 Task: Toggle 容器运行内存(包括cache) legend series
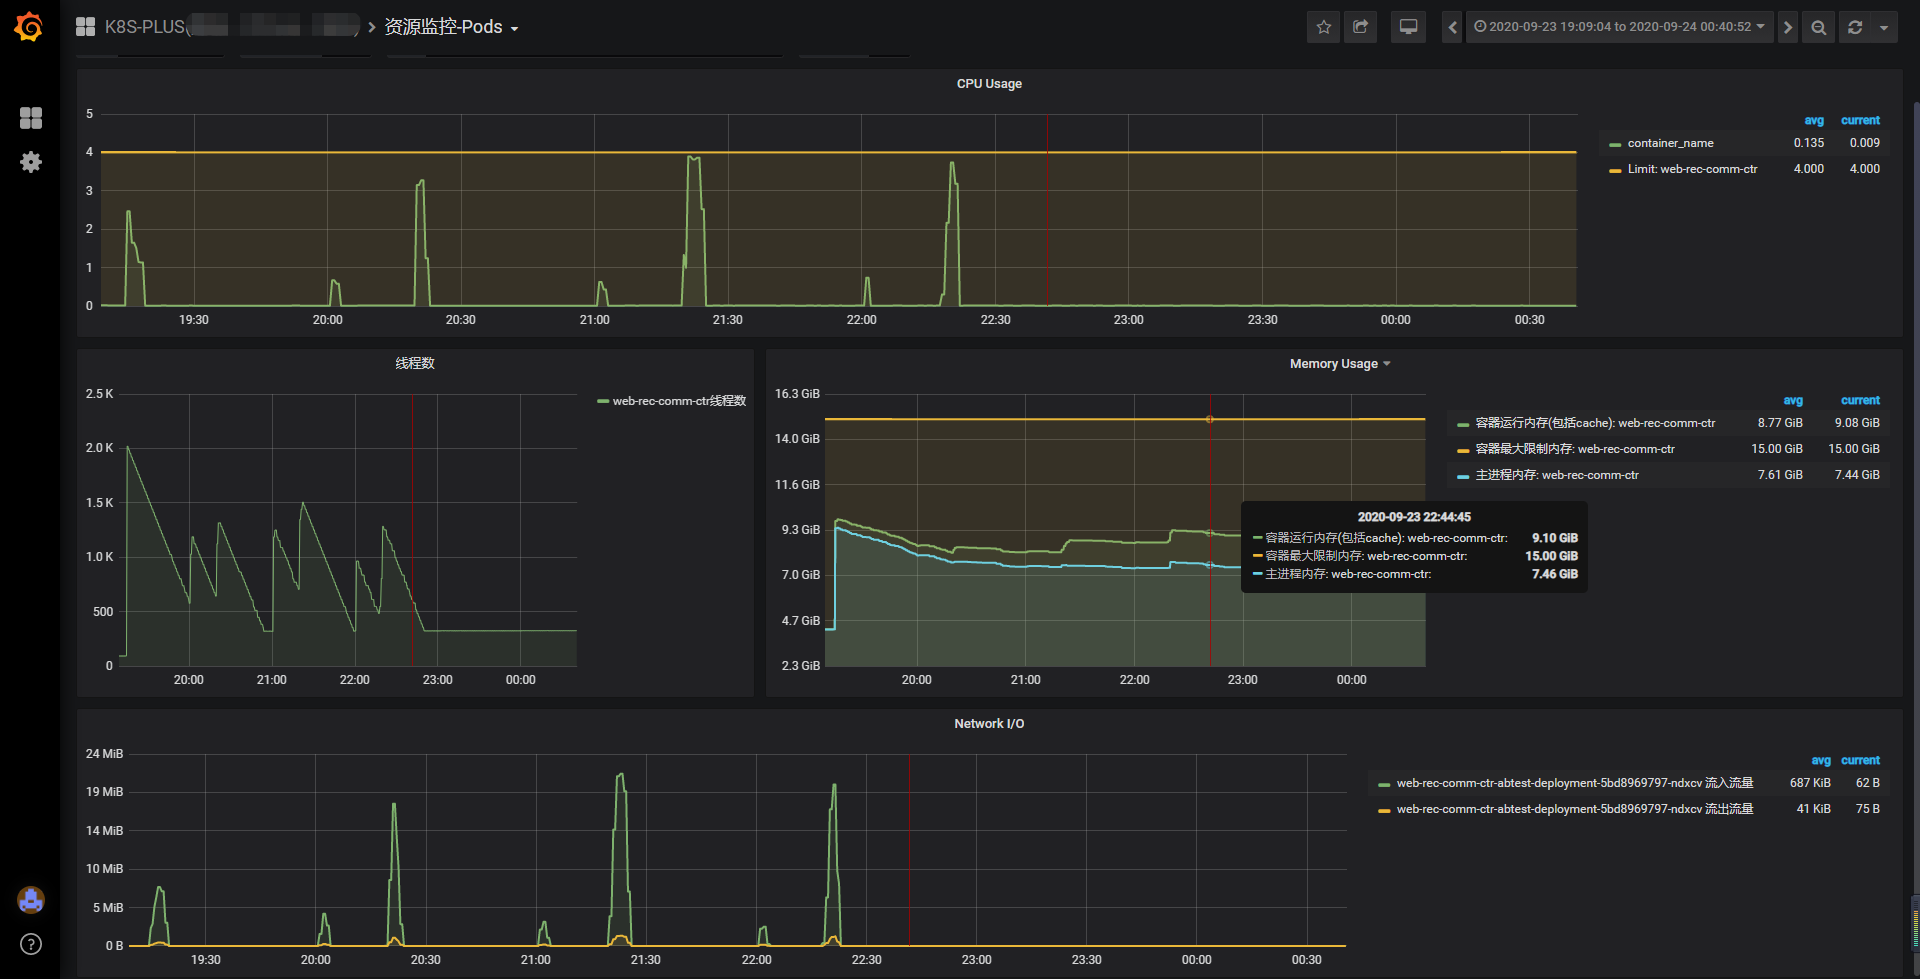(1595, 423)
